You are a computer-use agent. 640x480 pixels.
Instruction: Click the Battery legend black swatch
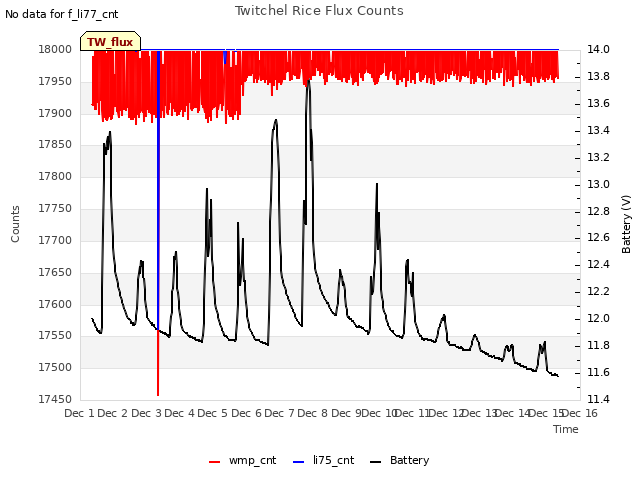click(375, 462)
